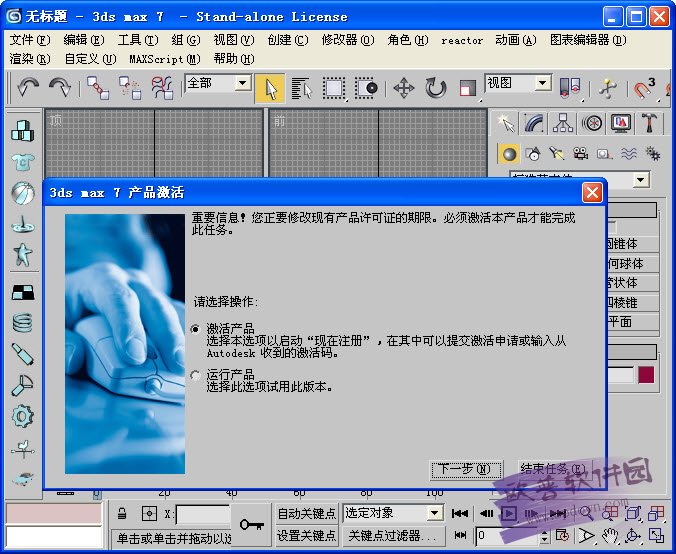Open the 文件(F) menu

pyautogui.click(x=30, y=40)
